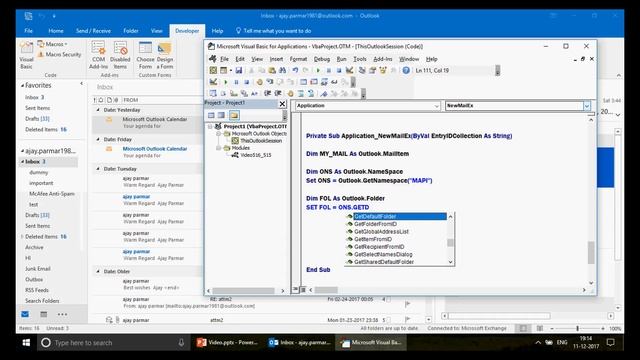The image size is (640, 360).
Task: Click View Microsoft Outlook icon in VBA toolbar
Action: (x=213, y=70)
